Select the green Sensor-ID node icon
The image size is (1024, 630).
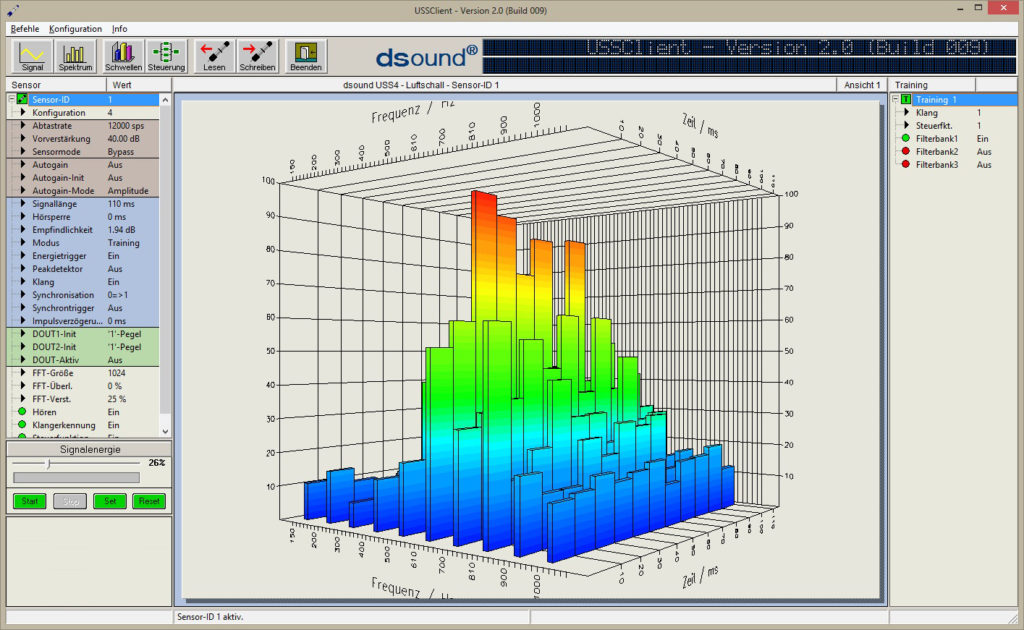point(23,99)
